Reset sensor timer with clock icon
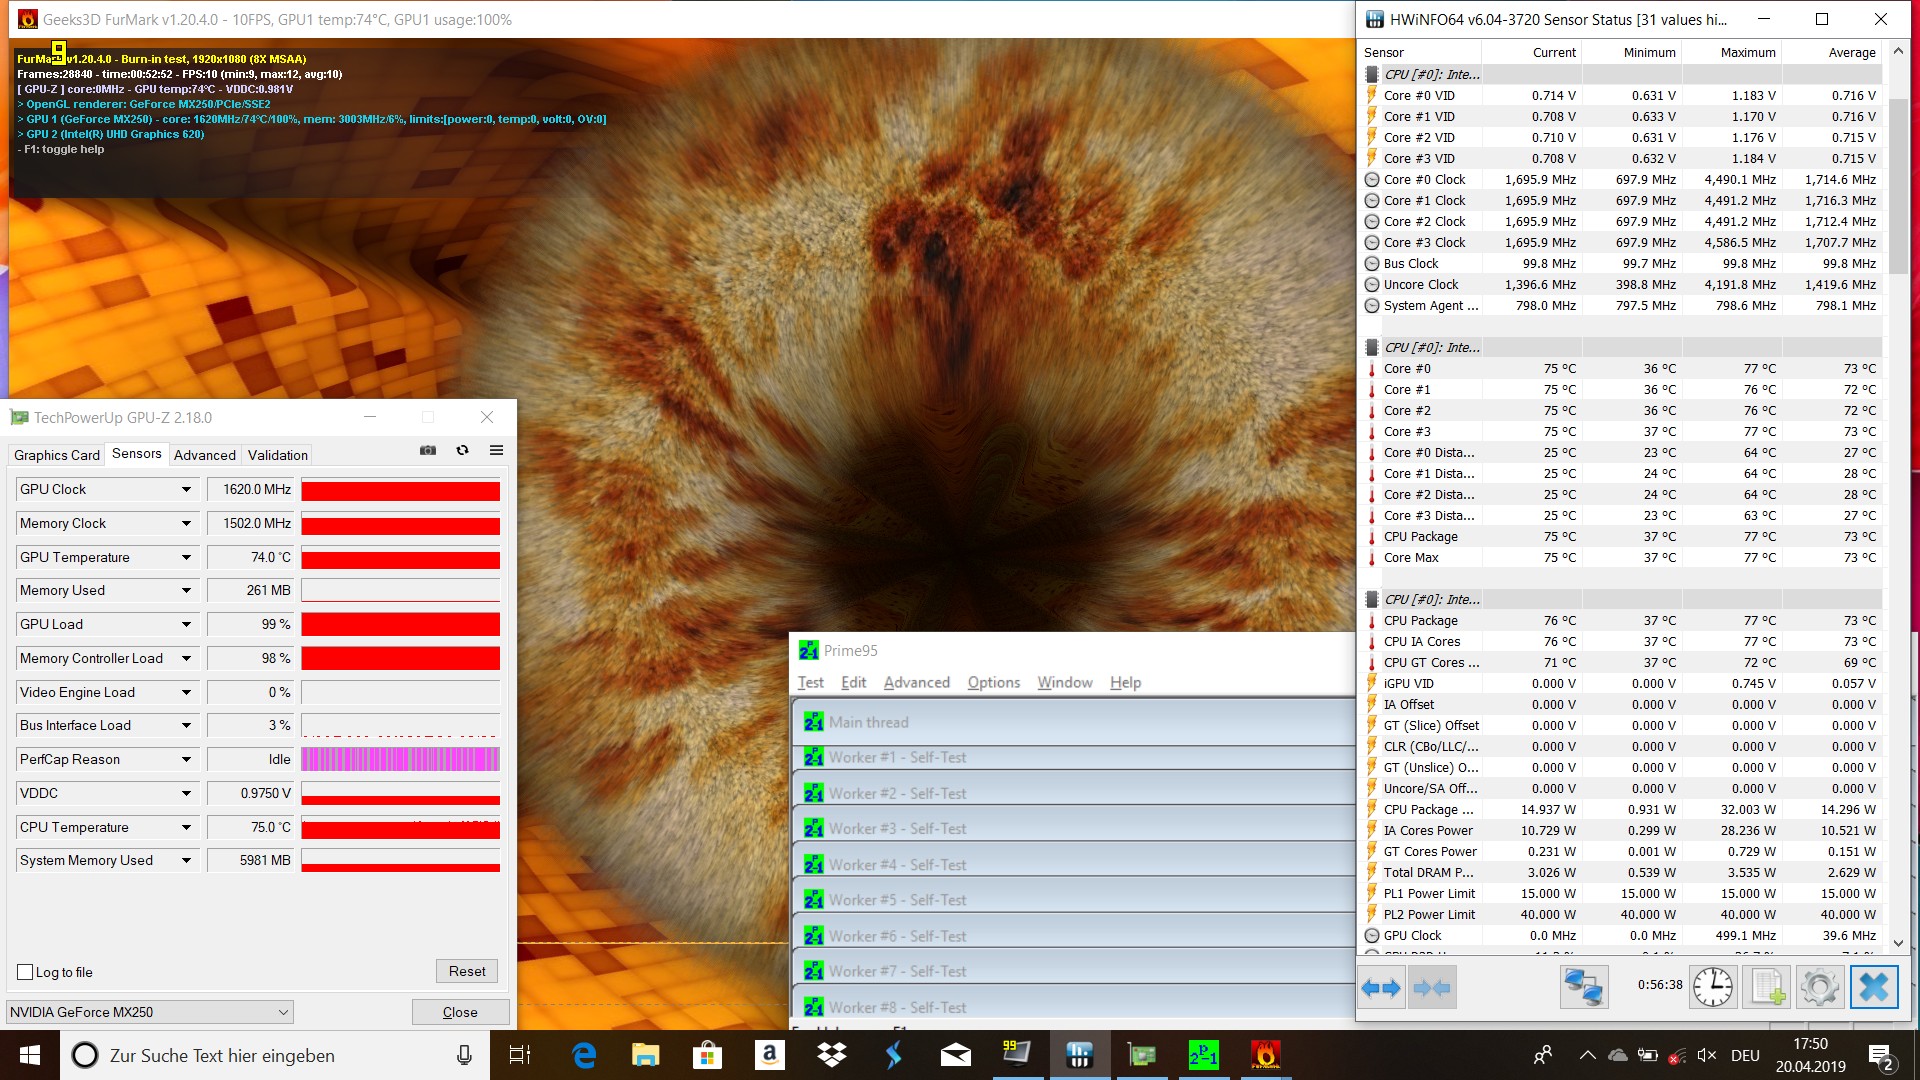The image size is (1920, 1080). (1712, 988)
